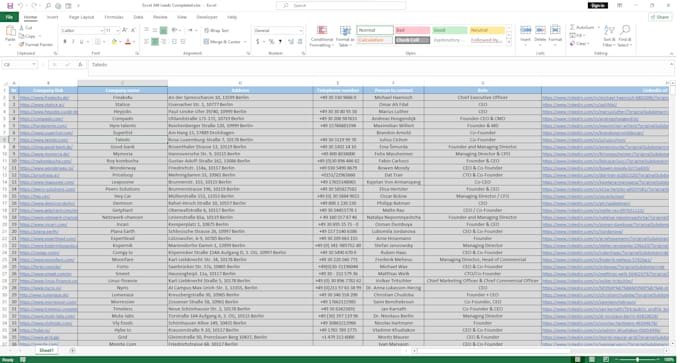680x363 pixels.
Task: Click the Cut scissors button
Action: tap(26, 28)
